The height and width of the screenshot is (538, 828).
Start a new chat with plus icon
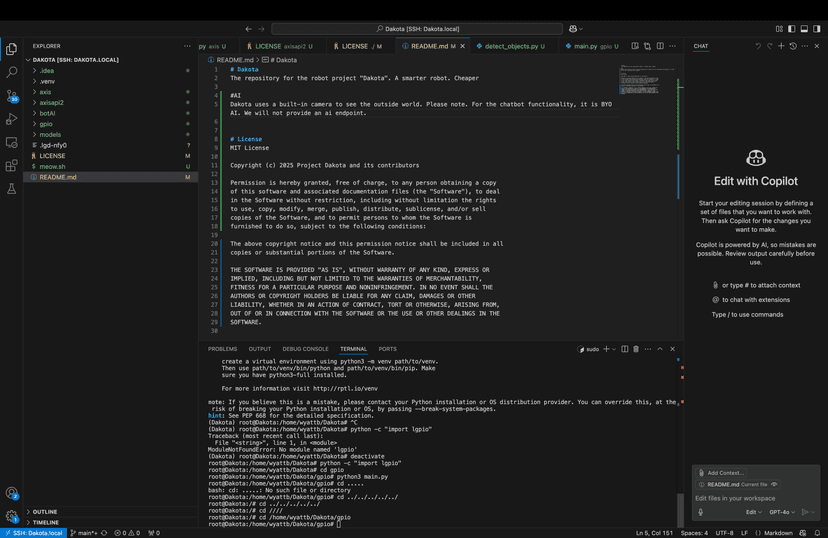point(781,46)
